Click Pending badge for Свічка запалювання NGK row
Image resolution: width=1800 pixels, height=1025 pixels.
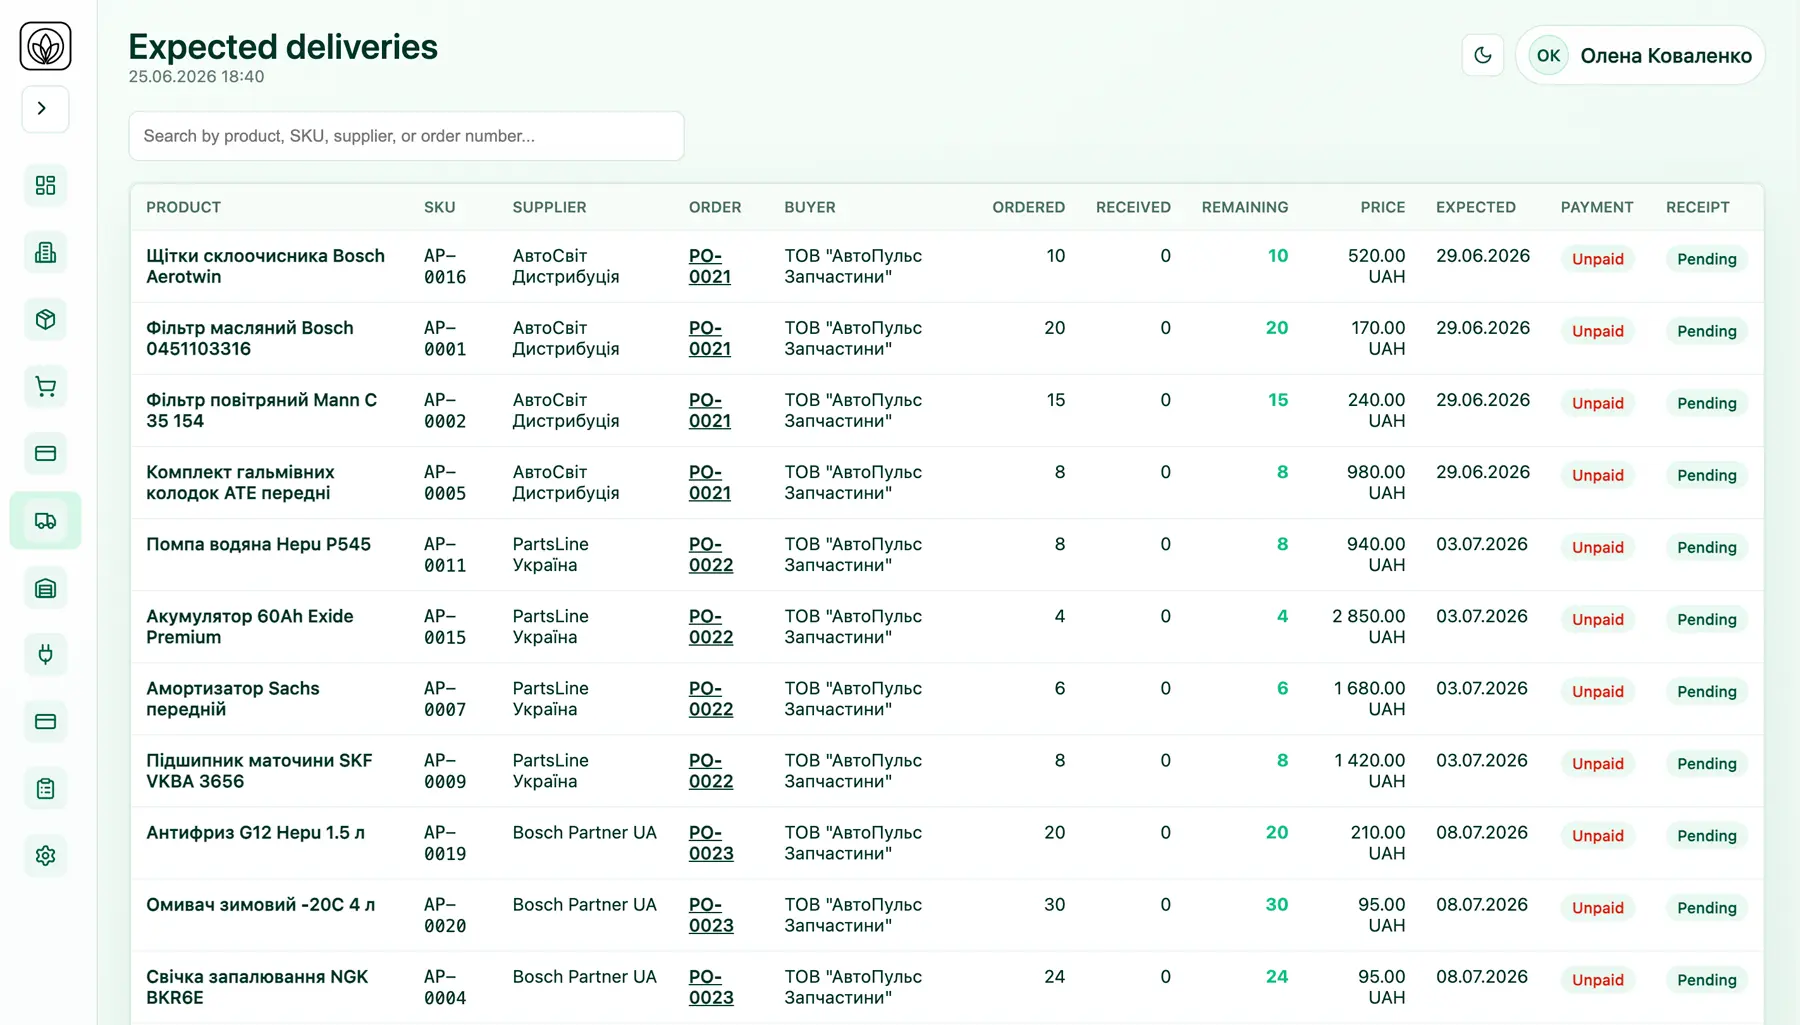click(1706, 979)
